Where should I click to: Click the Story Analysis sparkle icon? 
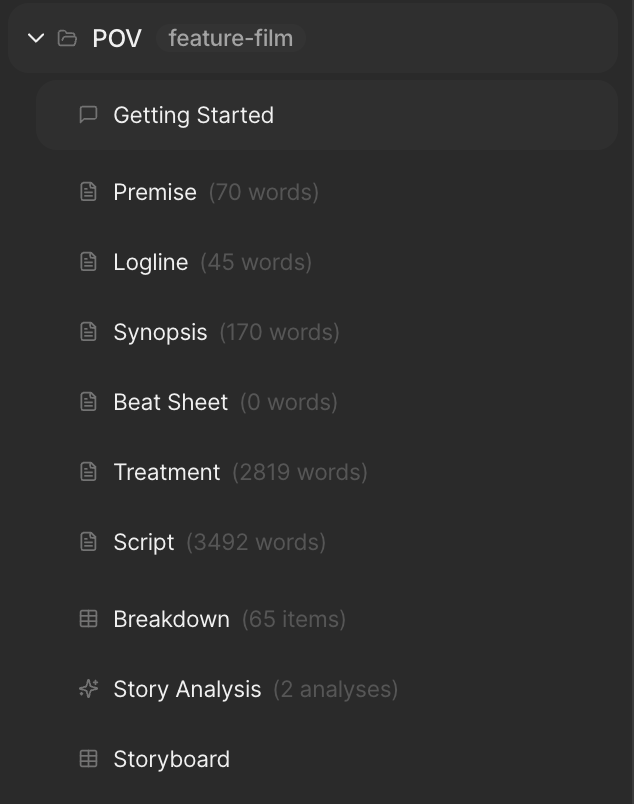(88, 688)
